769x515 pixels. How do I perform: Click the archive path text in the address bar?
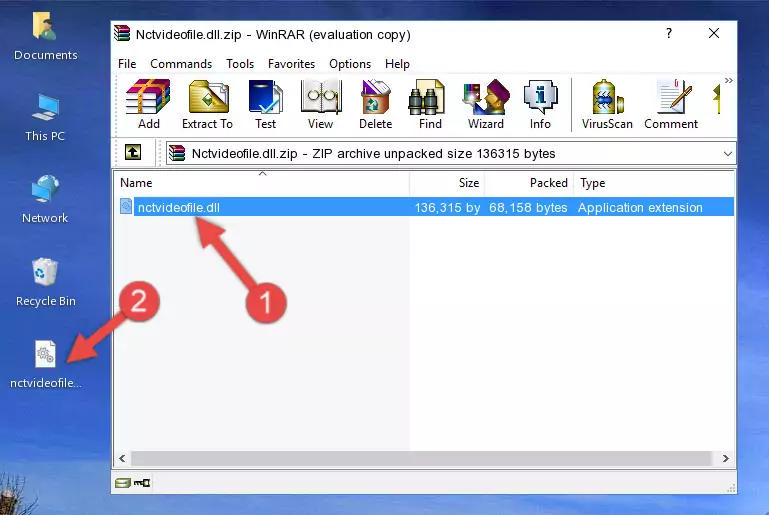point(373,154)
